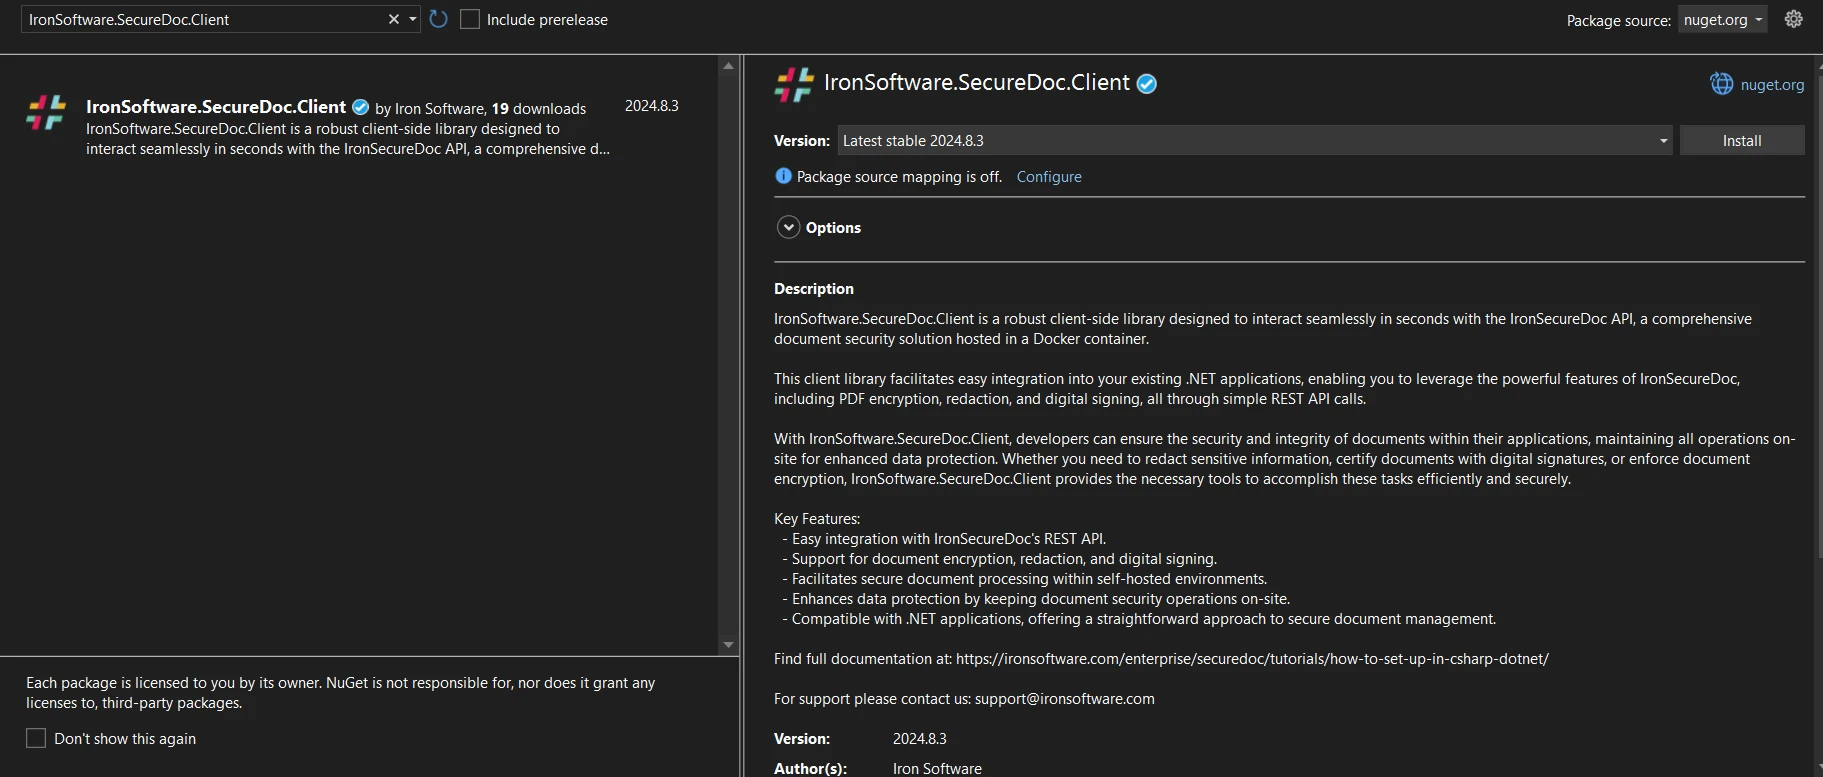This screenshot has width=1823, height=777.
Task: Open the Package source dropdown
Action: tap(1722, 20)
